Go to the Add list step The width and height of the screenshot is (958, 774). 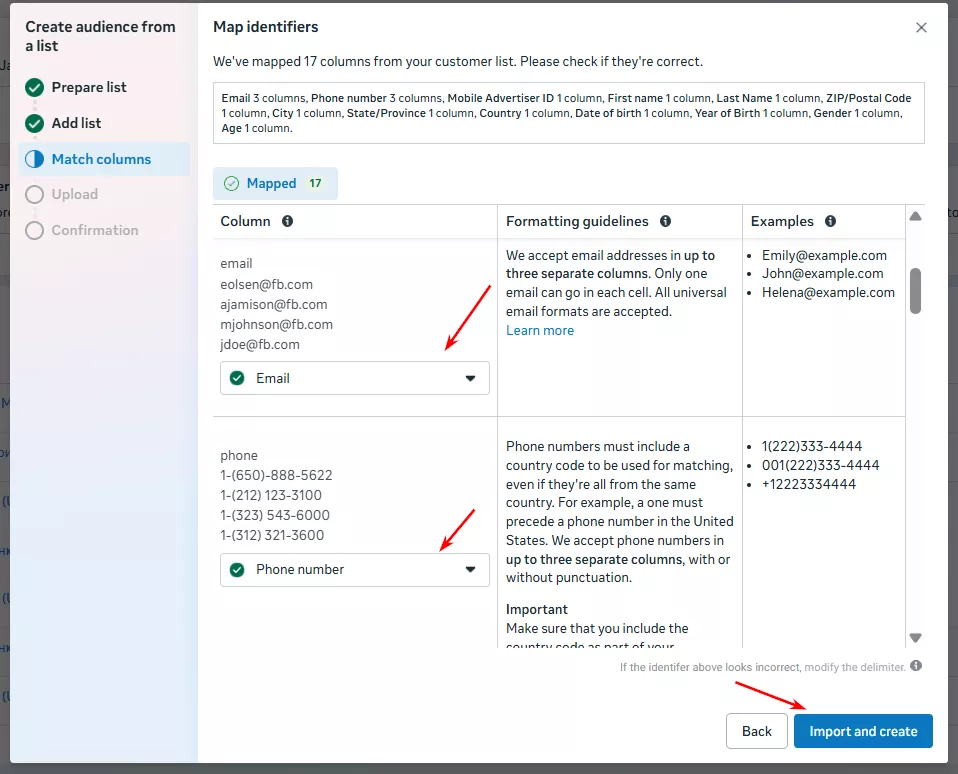76,123
